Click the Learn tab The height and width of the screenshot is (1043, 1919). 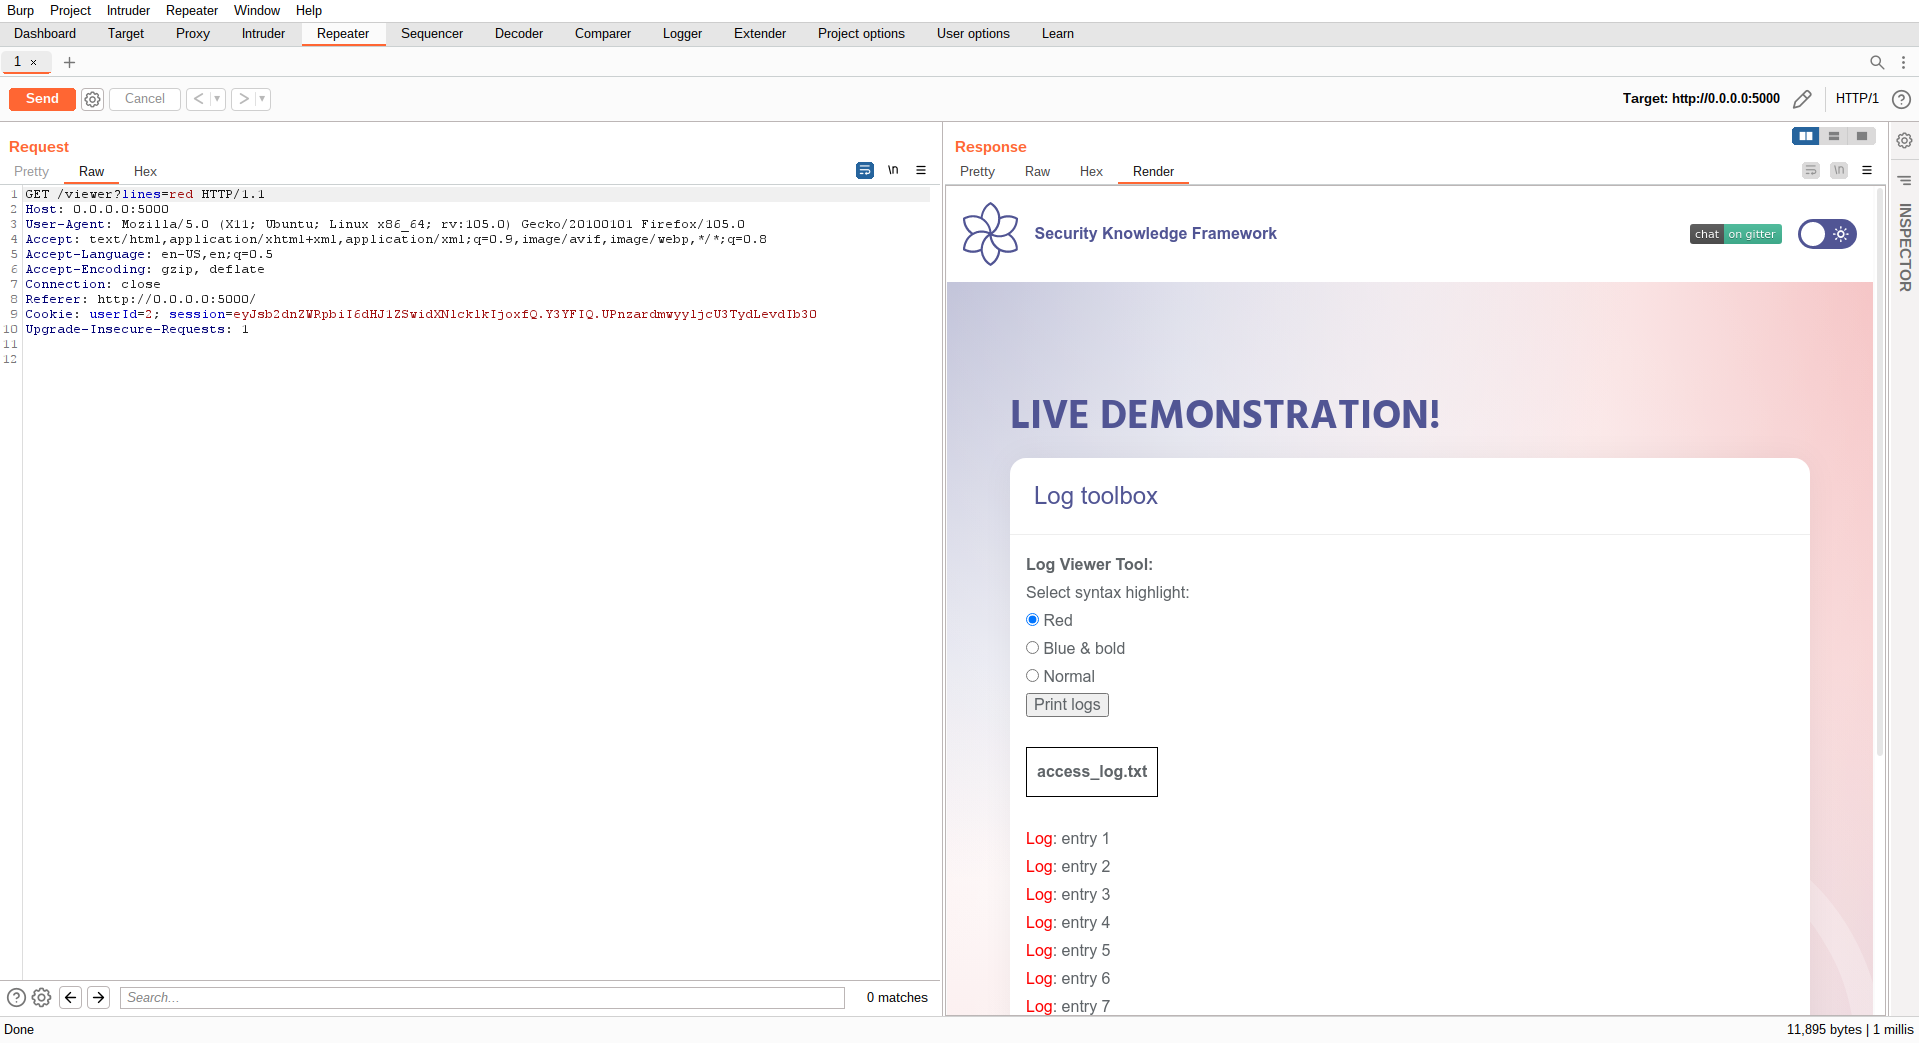pos(1057,34)
